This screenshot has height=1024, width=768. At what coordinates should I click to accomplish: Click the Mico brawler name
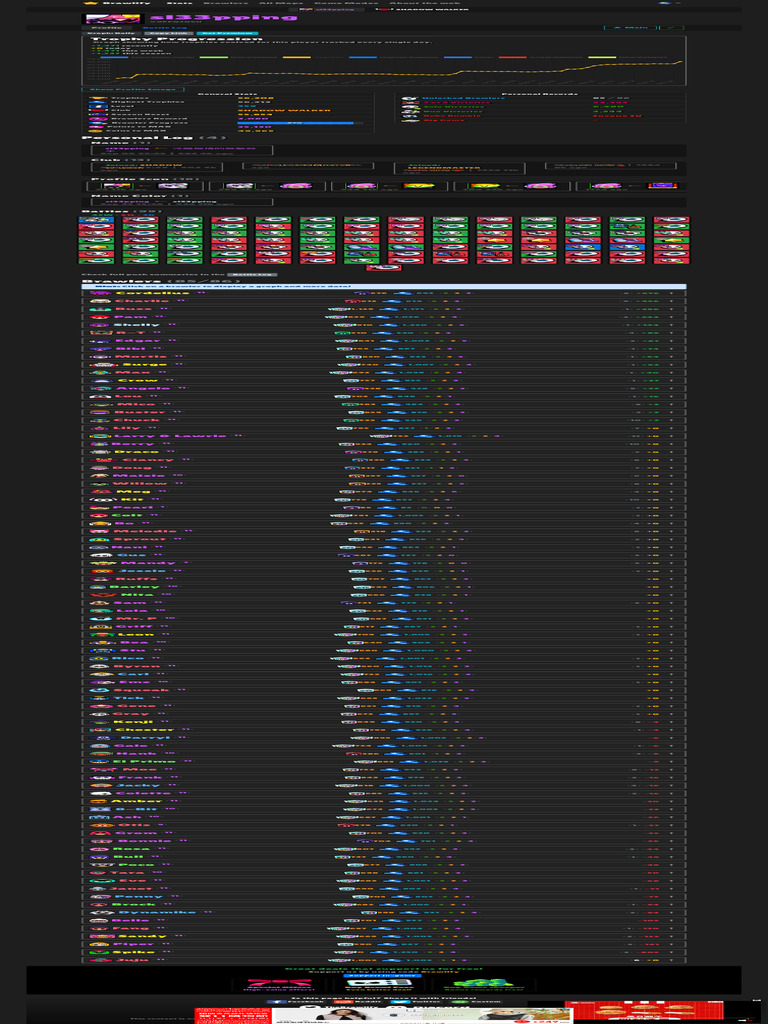tap(136, 404)
